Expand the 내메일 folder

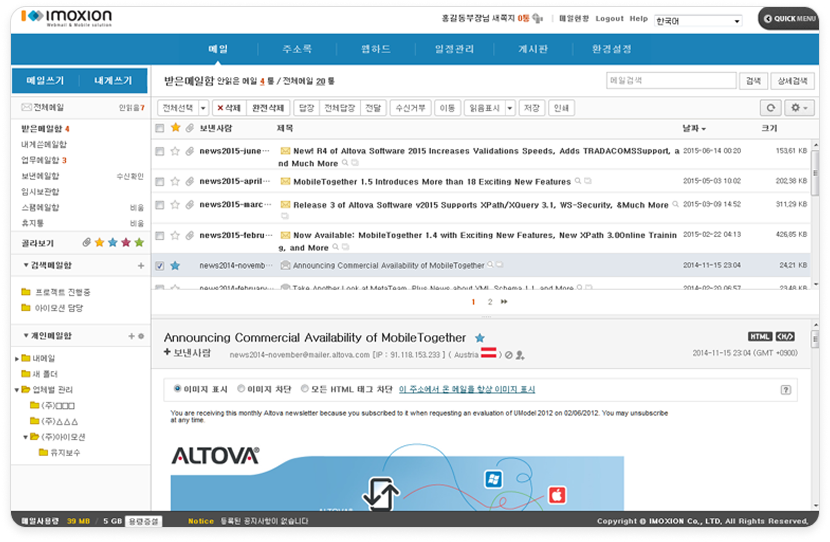[x=17, y=359]
